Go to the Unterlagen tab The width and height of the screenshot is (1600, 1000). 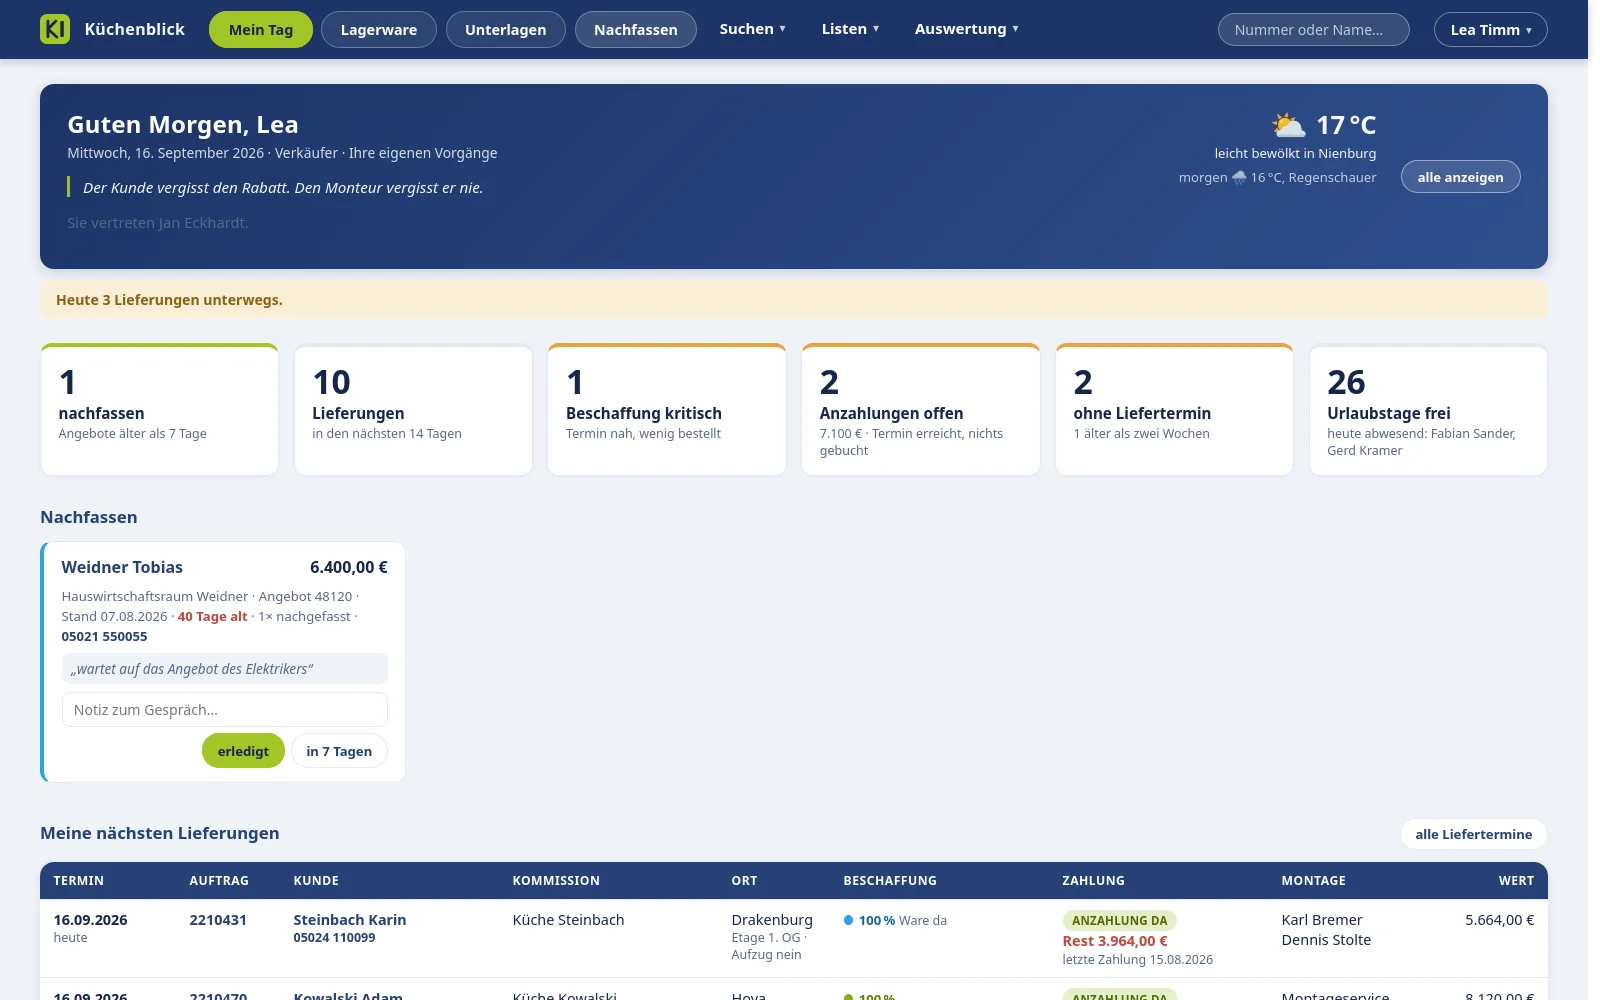(x=505, y=30)
